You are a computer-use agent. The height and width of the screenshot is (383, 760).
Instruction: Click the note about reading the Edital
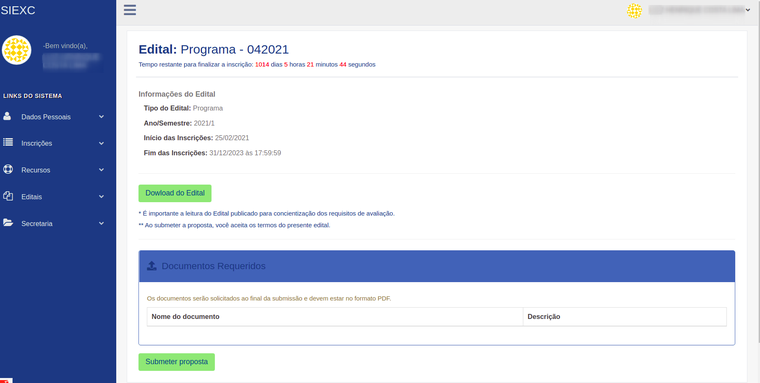coord(267,213)
